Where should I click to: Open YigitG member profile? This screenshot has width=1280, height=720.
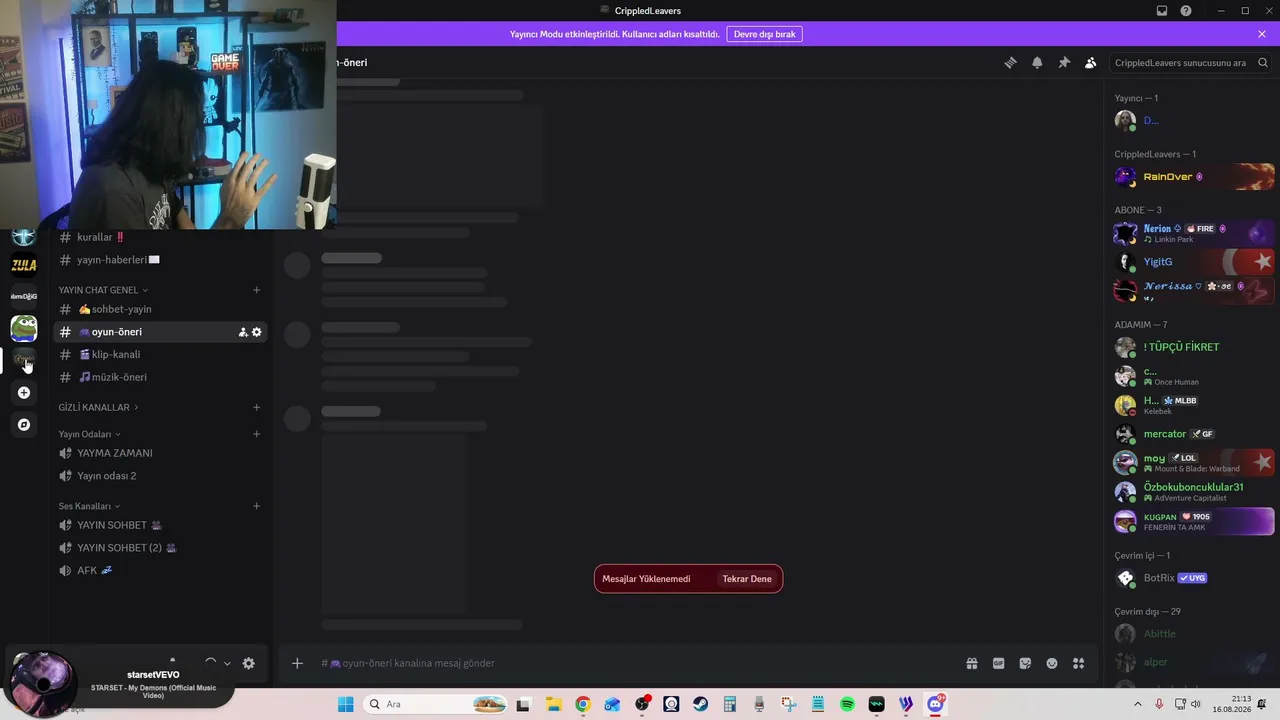pyautogui.click(x=1194, y=262)
